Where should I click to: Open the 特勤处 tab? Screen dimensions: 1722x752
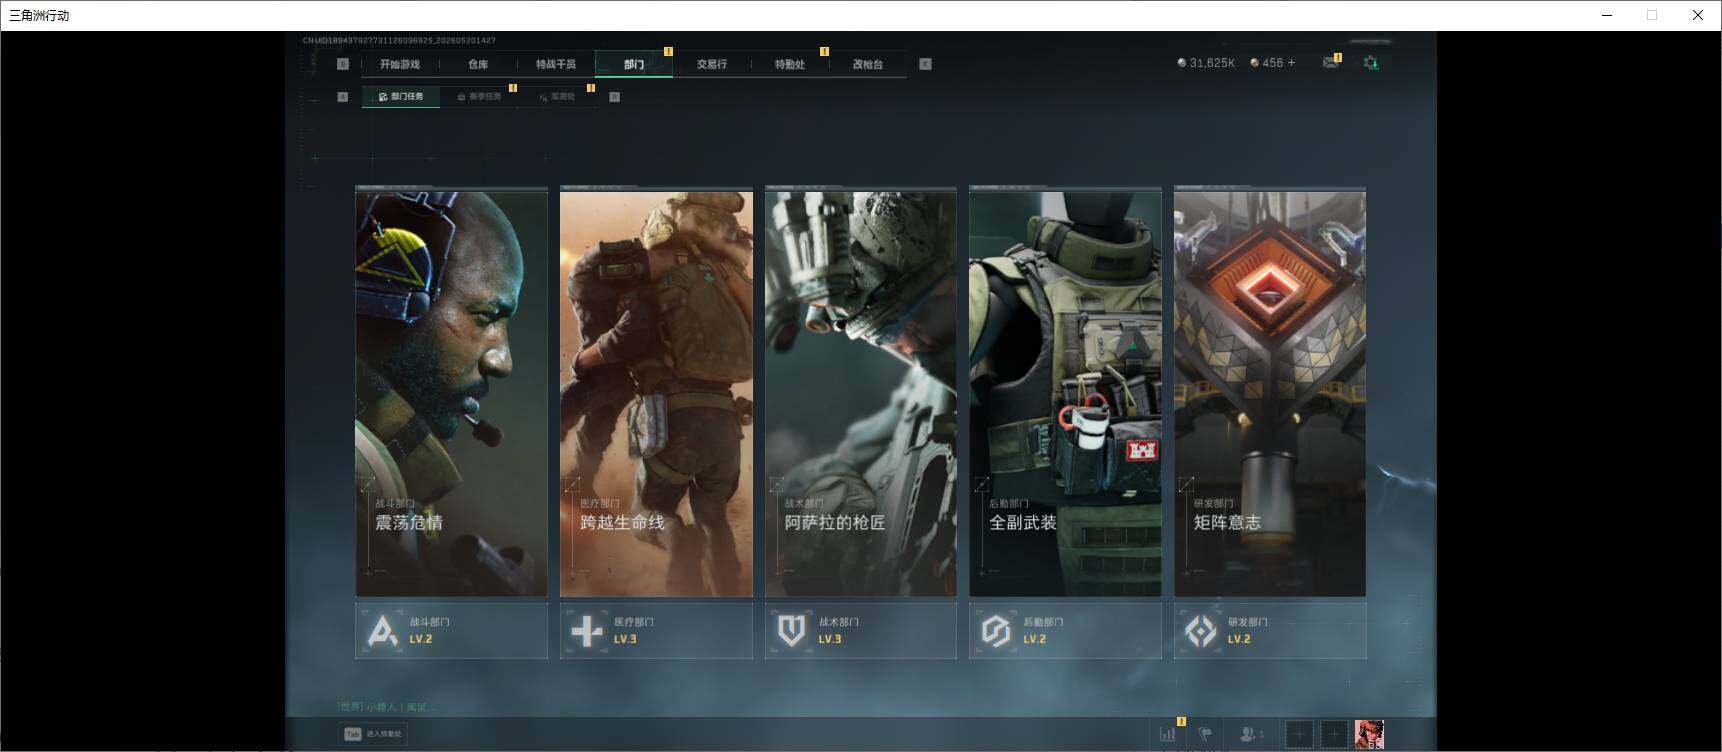pos(790,64)
